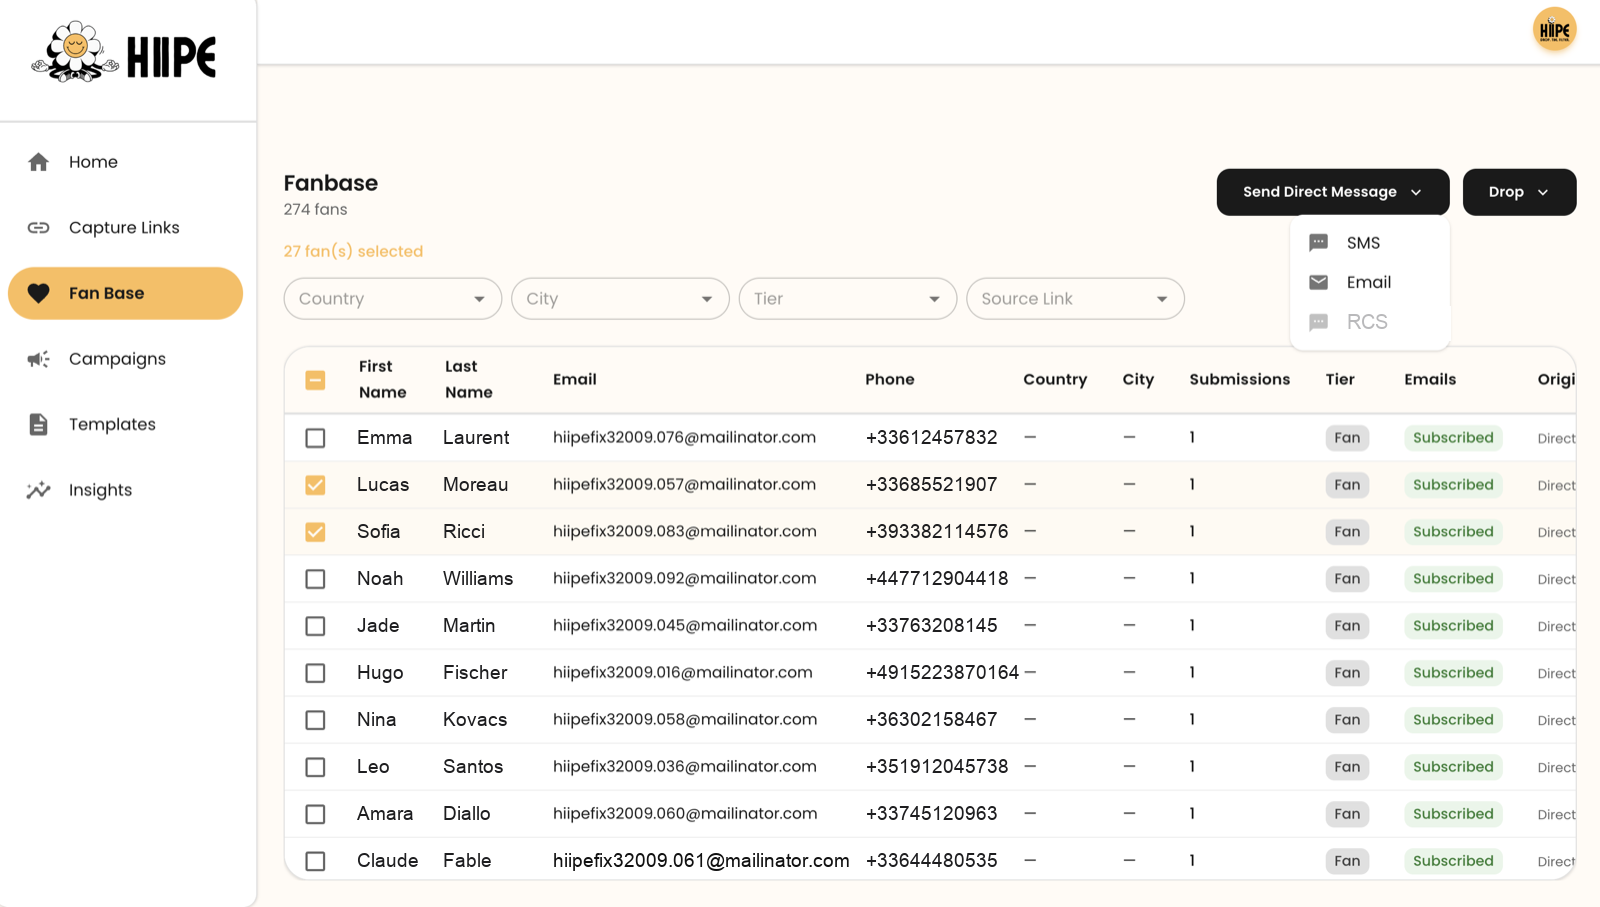Open the Campaigns section
The image size is (1600, 907).
pos(125,359)
